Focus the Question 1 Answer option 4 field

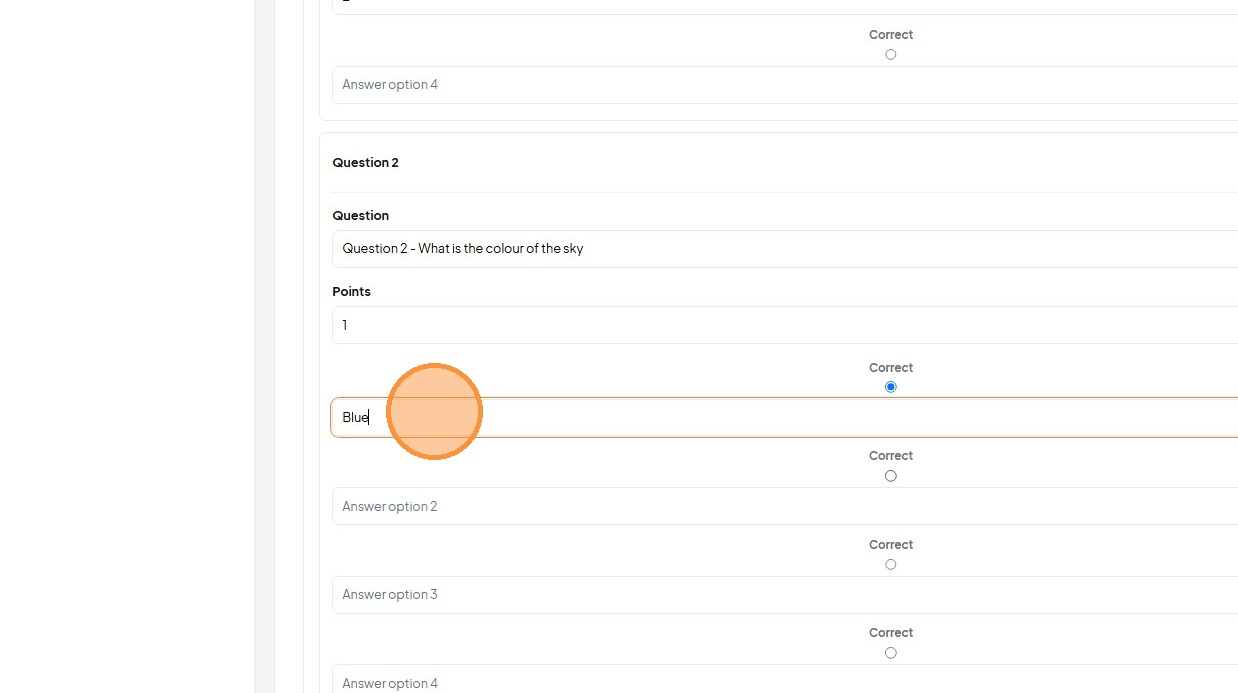click(785, 85)
